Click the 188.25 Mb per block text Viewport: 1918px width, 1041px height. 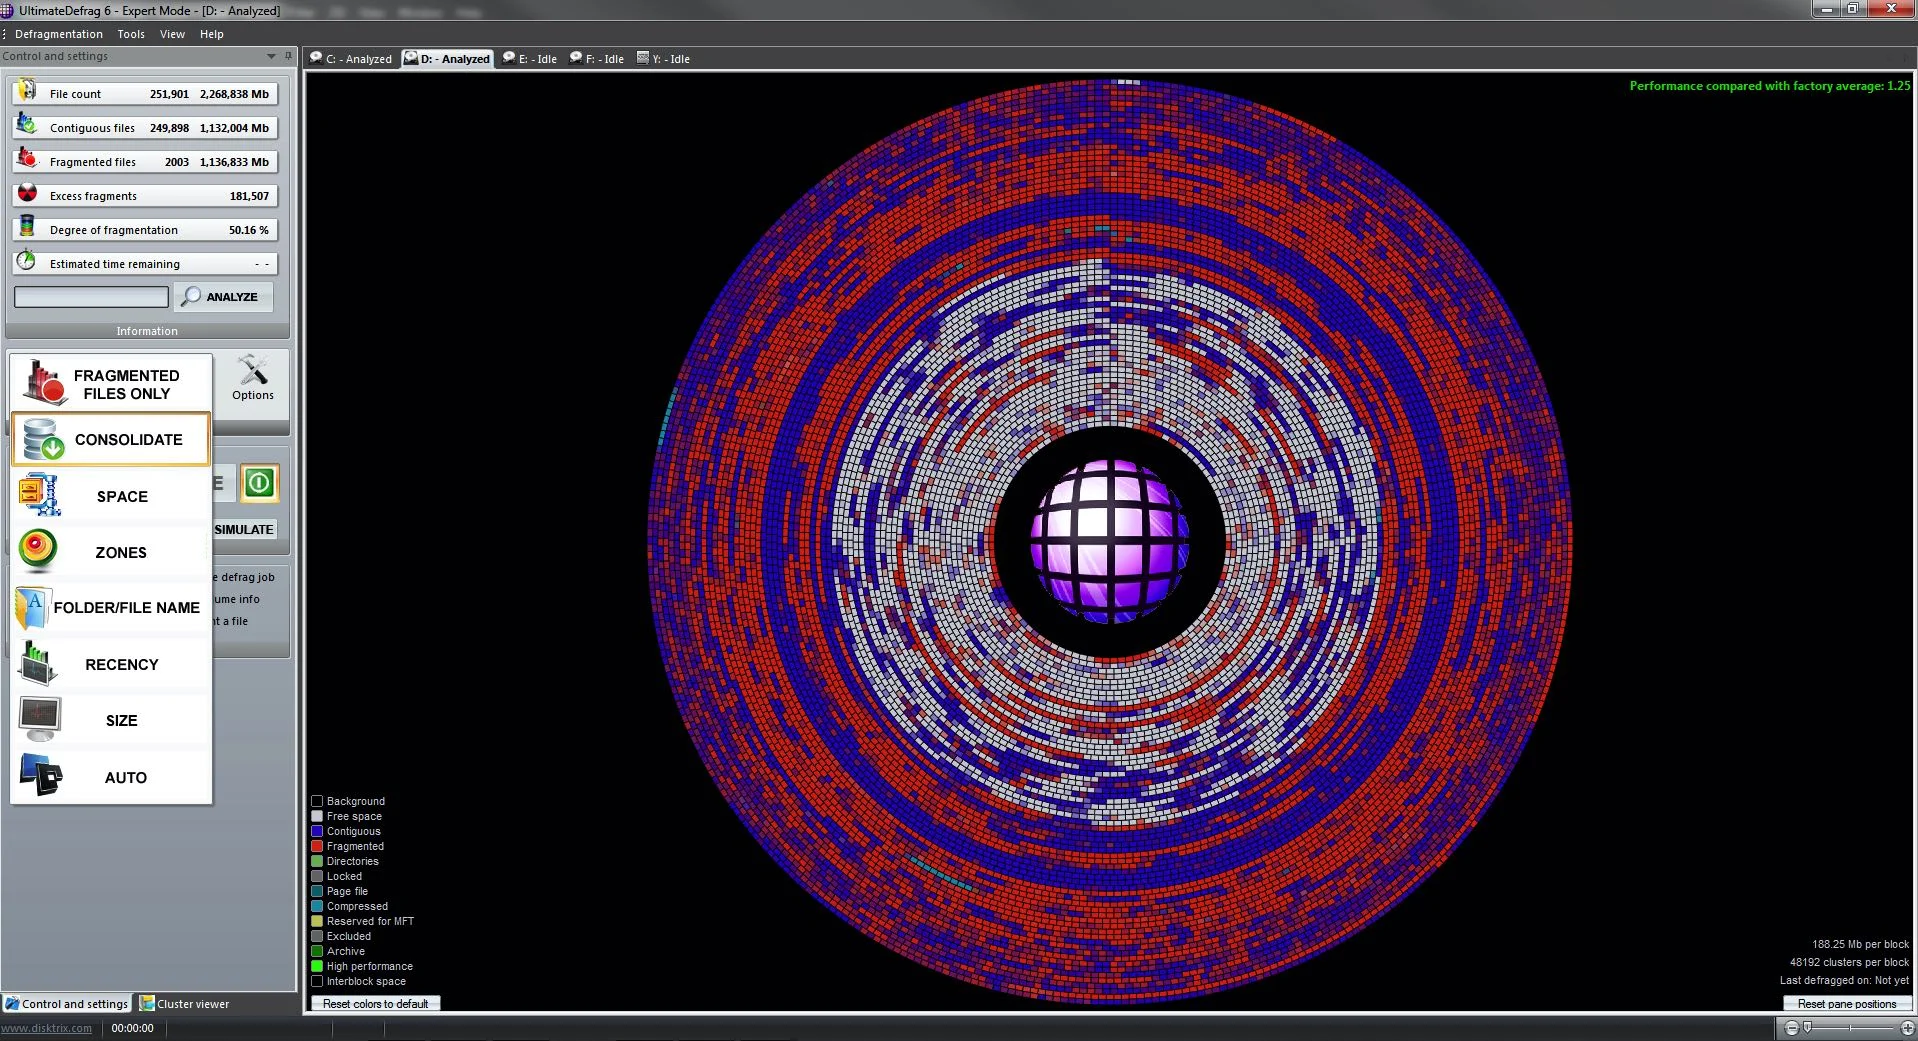pos(1860,944)
